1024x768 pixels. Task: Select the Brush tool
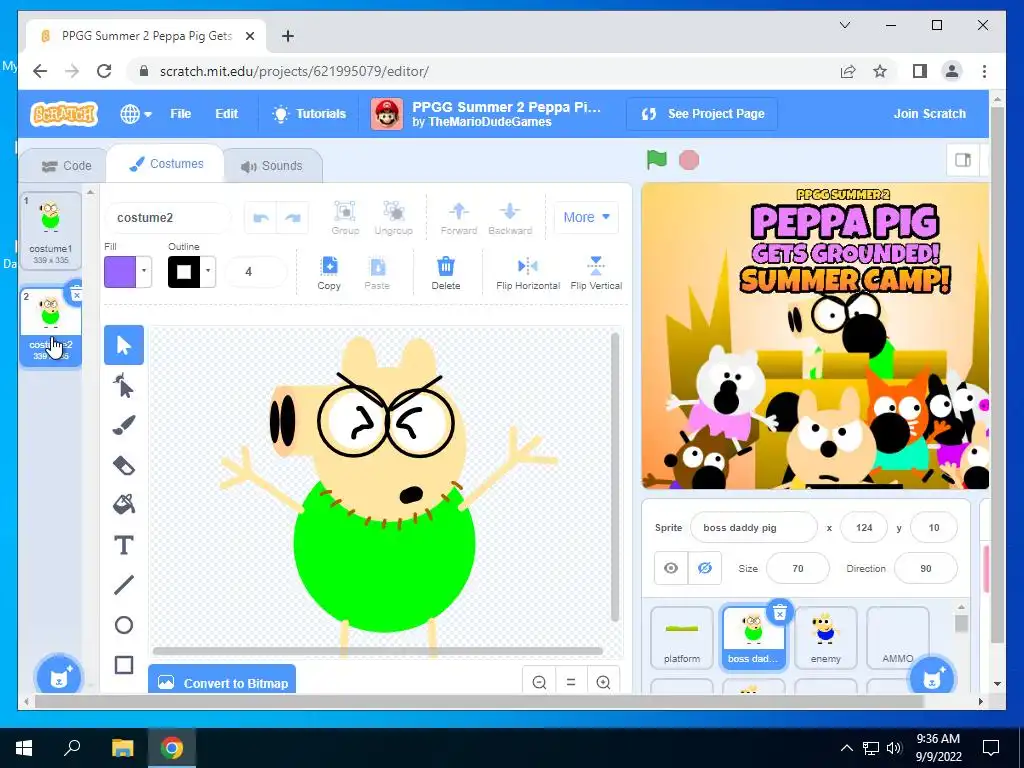tap(124, 425)
